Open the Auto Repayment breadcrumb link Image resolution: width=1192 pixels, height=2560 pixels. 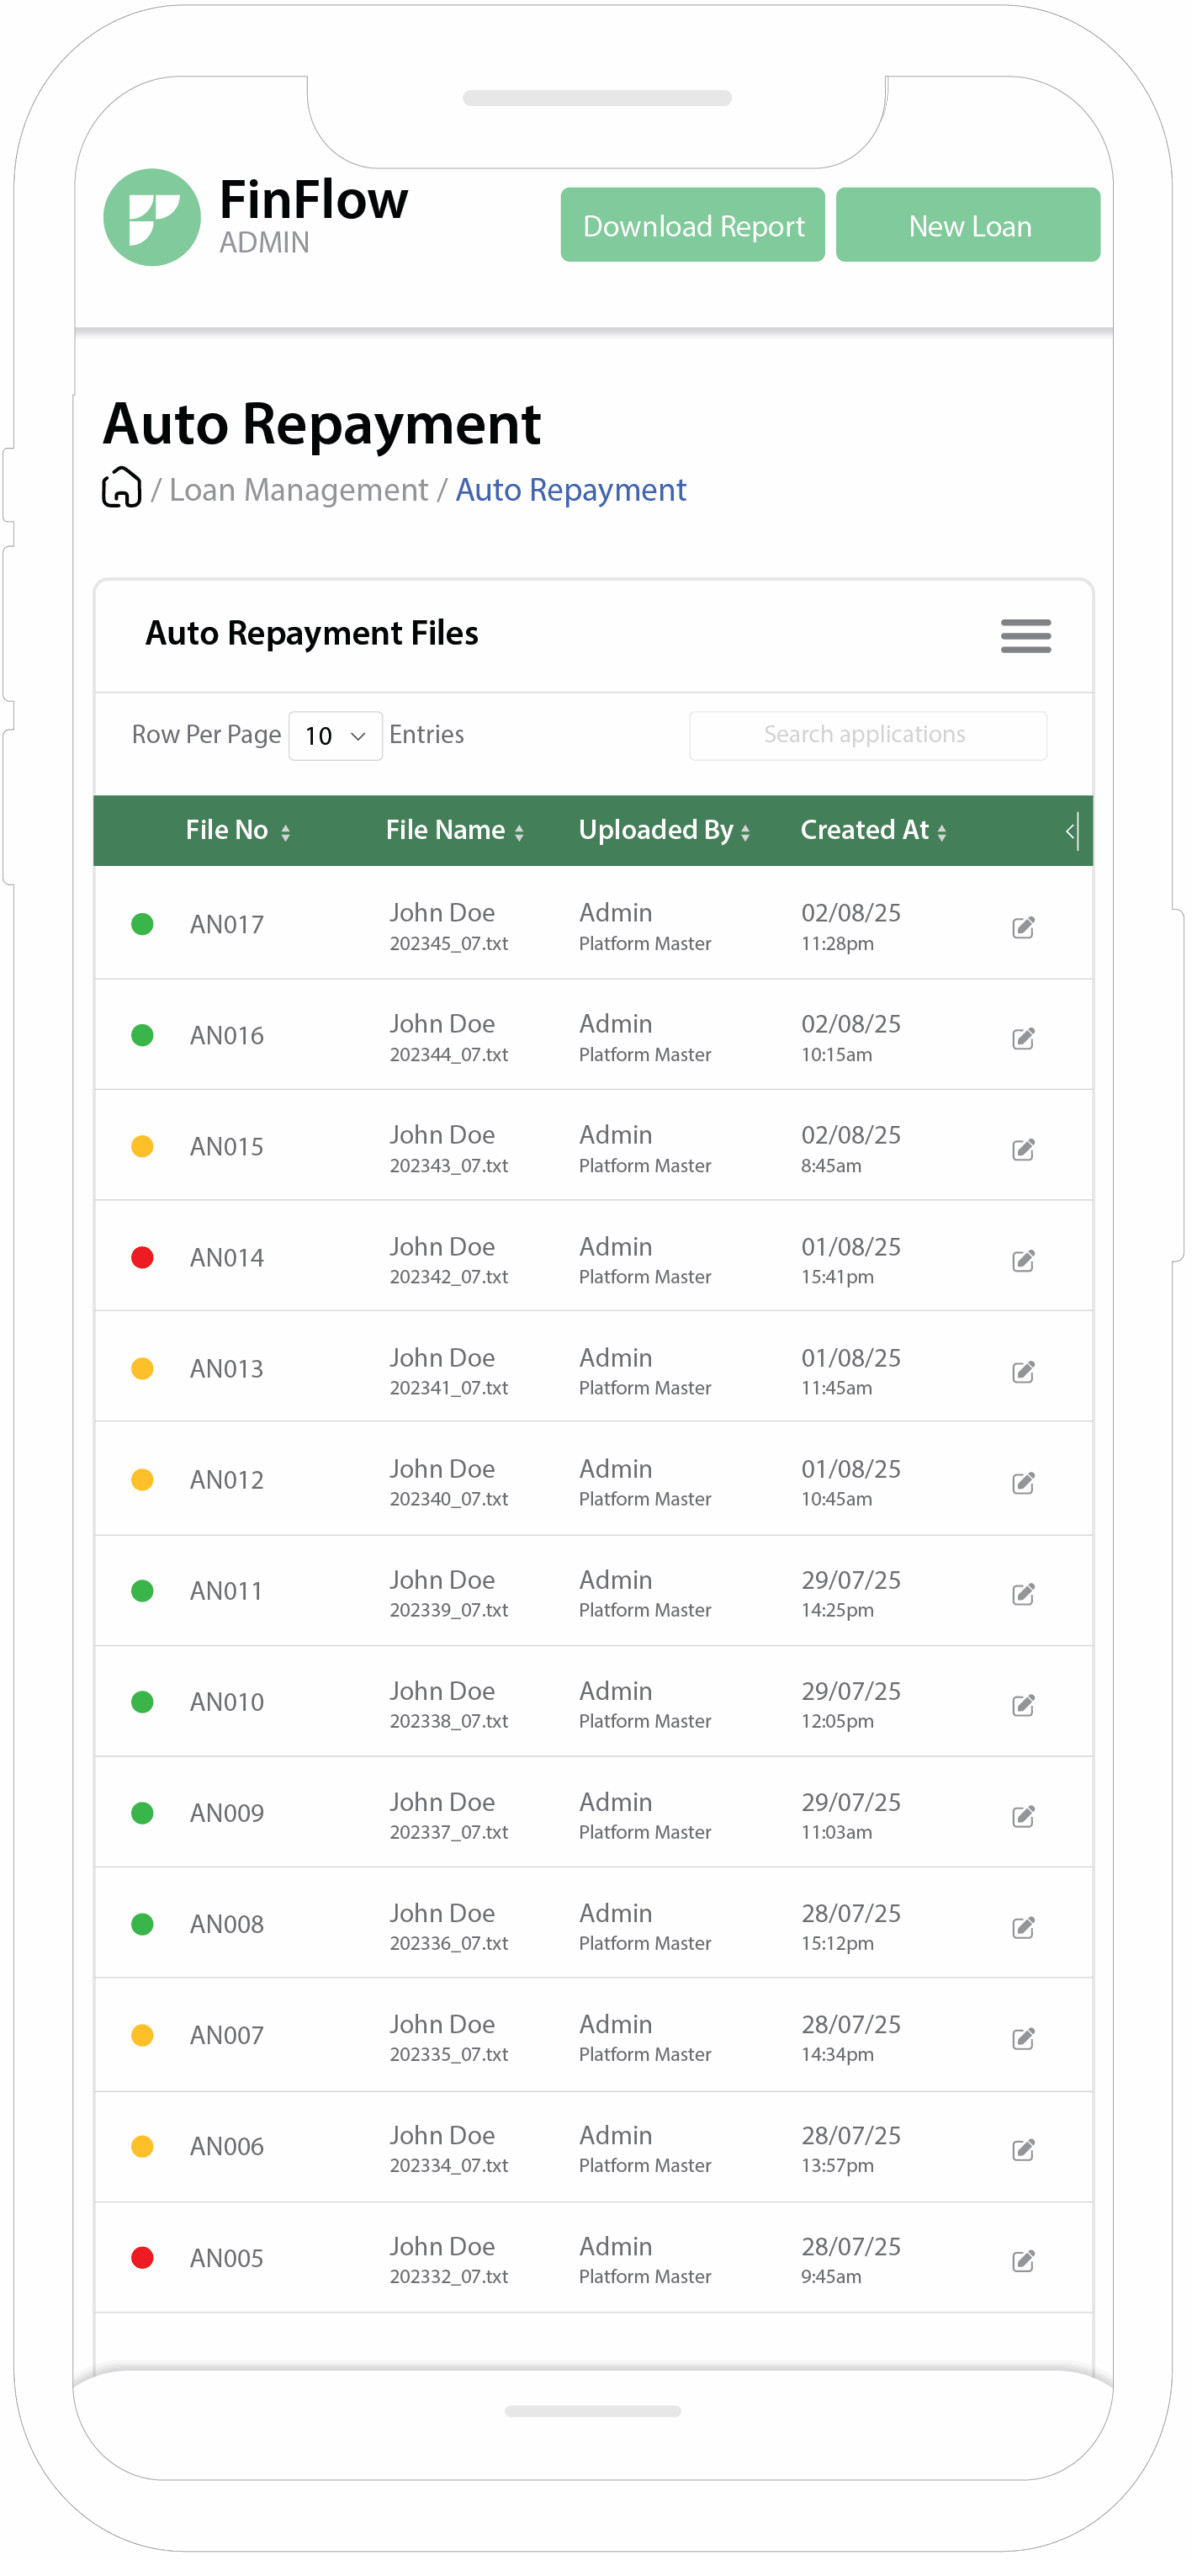pos(570,489)
